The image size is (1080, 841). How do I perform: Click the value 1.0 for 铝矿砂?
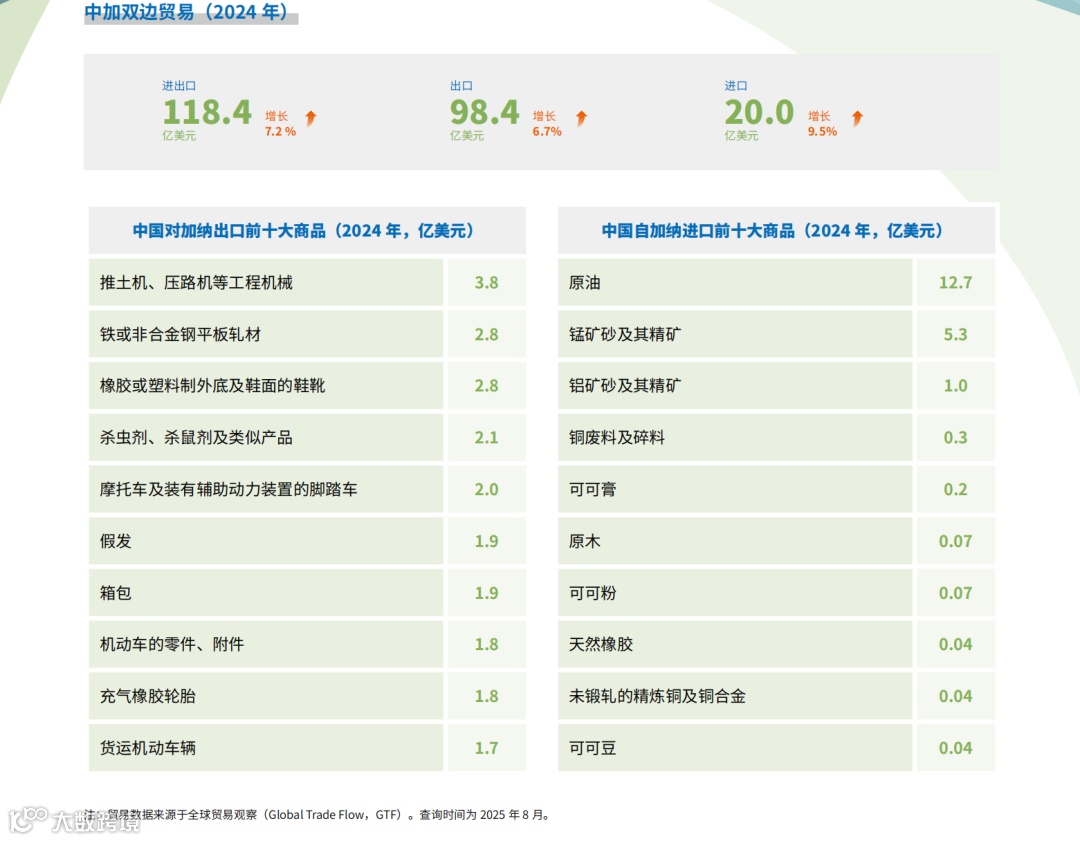(x=955, y=386)
